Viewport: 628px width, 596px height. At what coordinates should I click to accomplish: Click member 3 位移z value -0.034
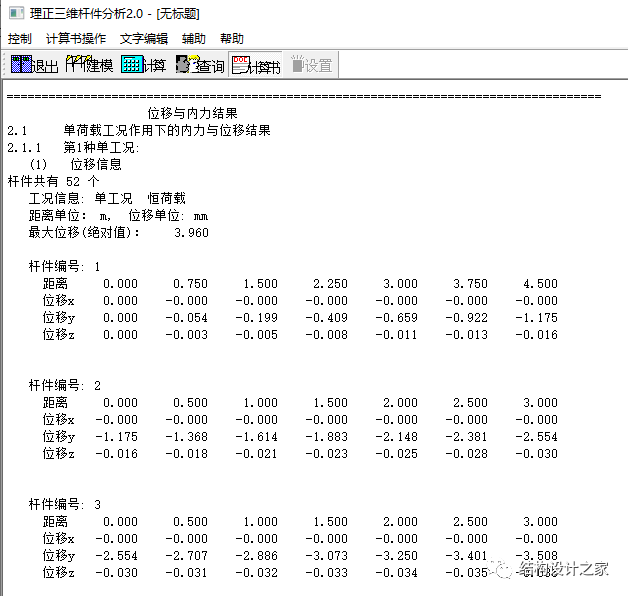pyautogui.click(x=397, y=573)
